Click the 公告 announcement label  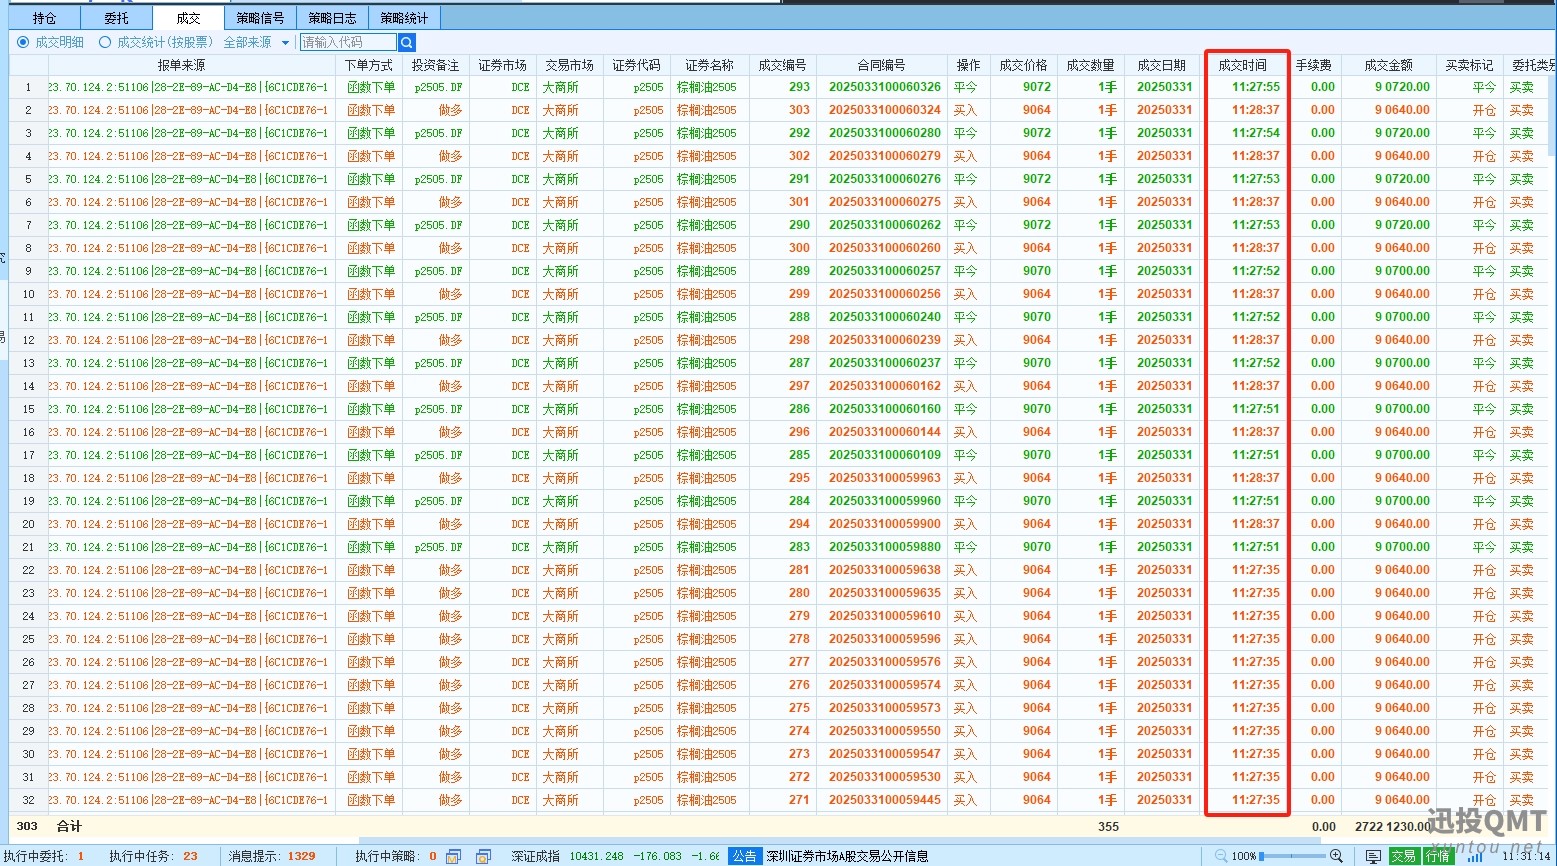click(x=744, y=856)
